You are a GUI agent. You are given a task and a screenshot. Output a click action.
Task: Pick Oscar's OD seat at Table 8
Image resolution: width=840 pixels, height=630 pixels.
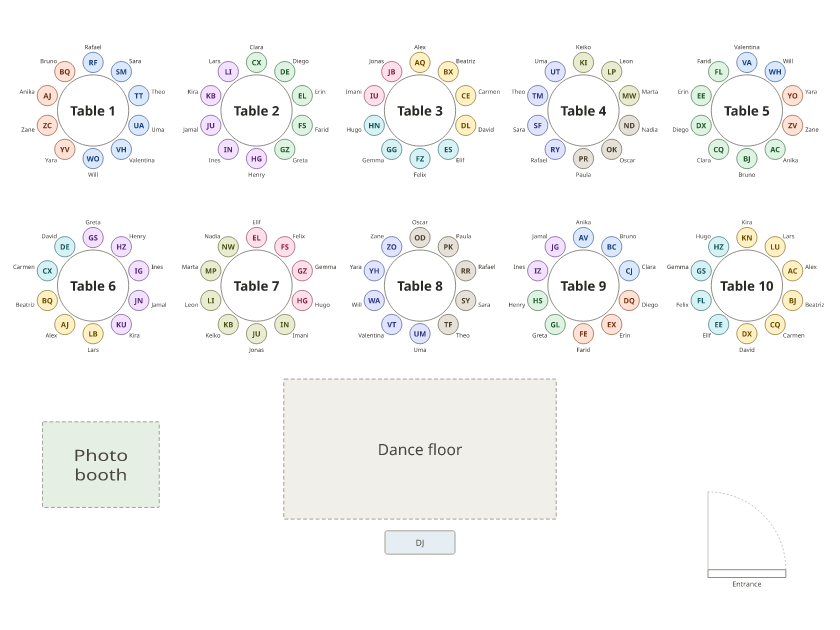coord(419,238)
